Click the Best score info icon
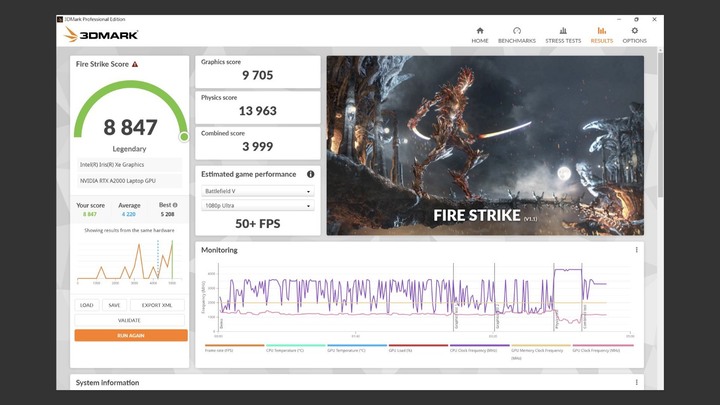Viewport: 720px width, 405px height. (x=175, y=205)
